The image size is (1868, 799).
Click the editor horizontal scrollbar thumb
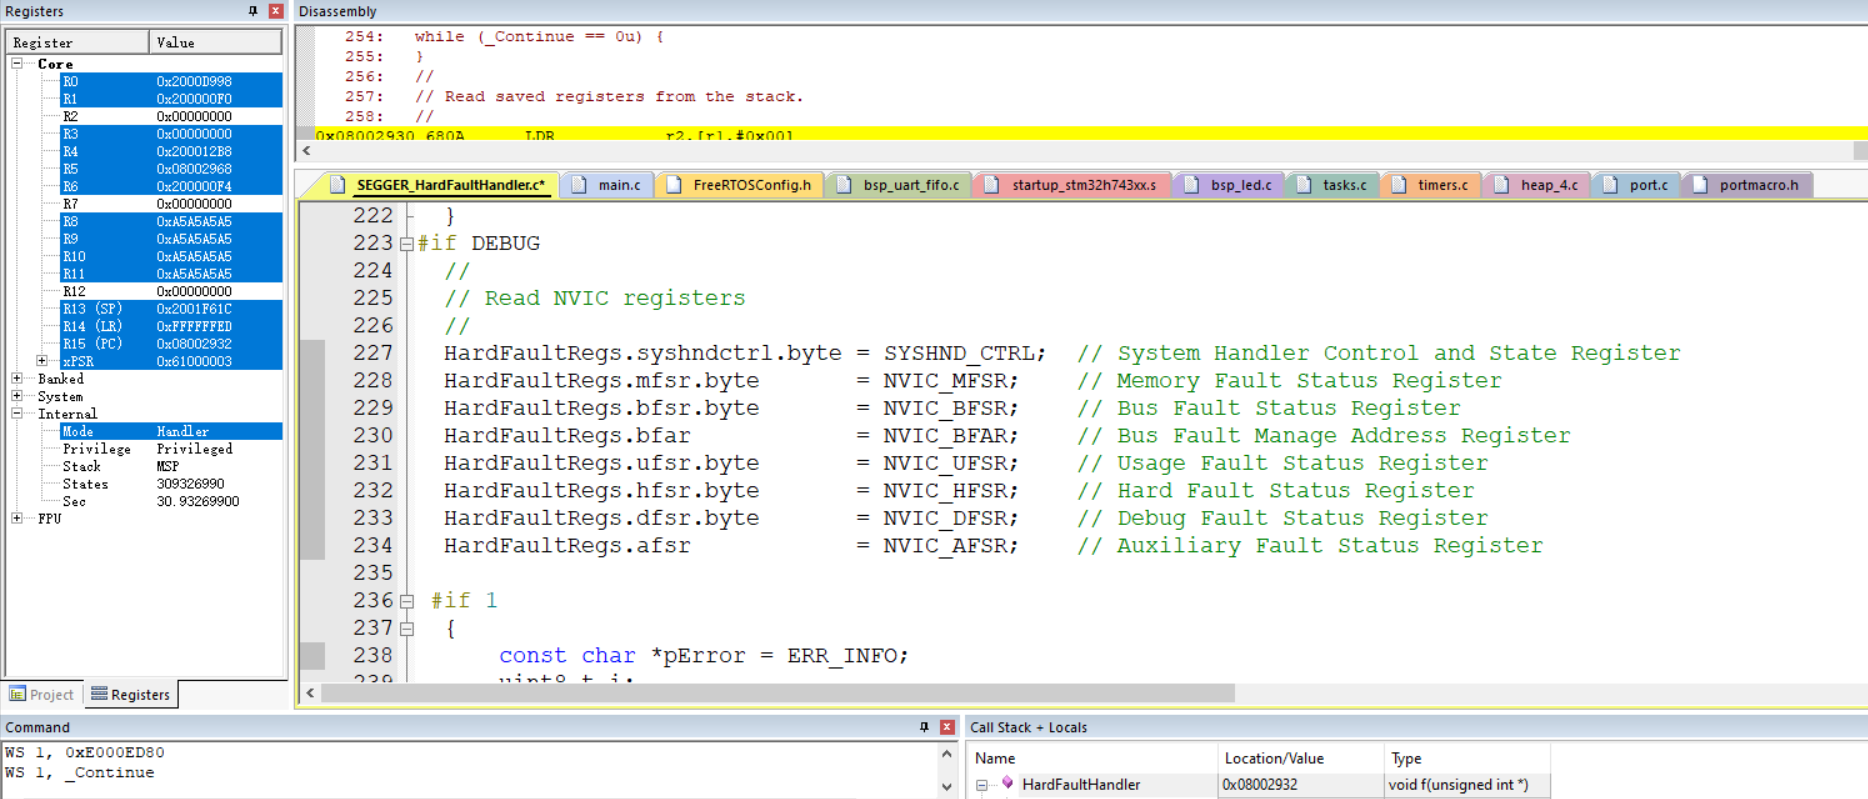click(x=778, y=693)
